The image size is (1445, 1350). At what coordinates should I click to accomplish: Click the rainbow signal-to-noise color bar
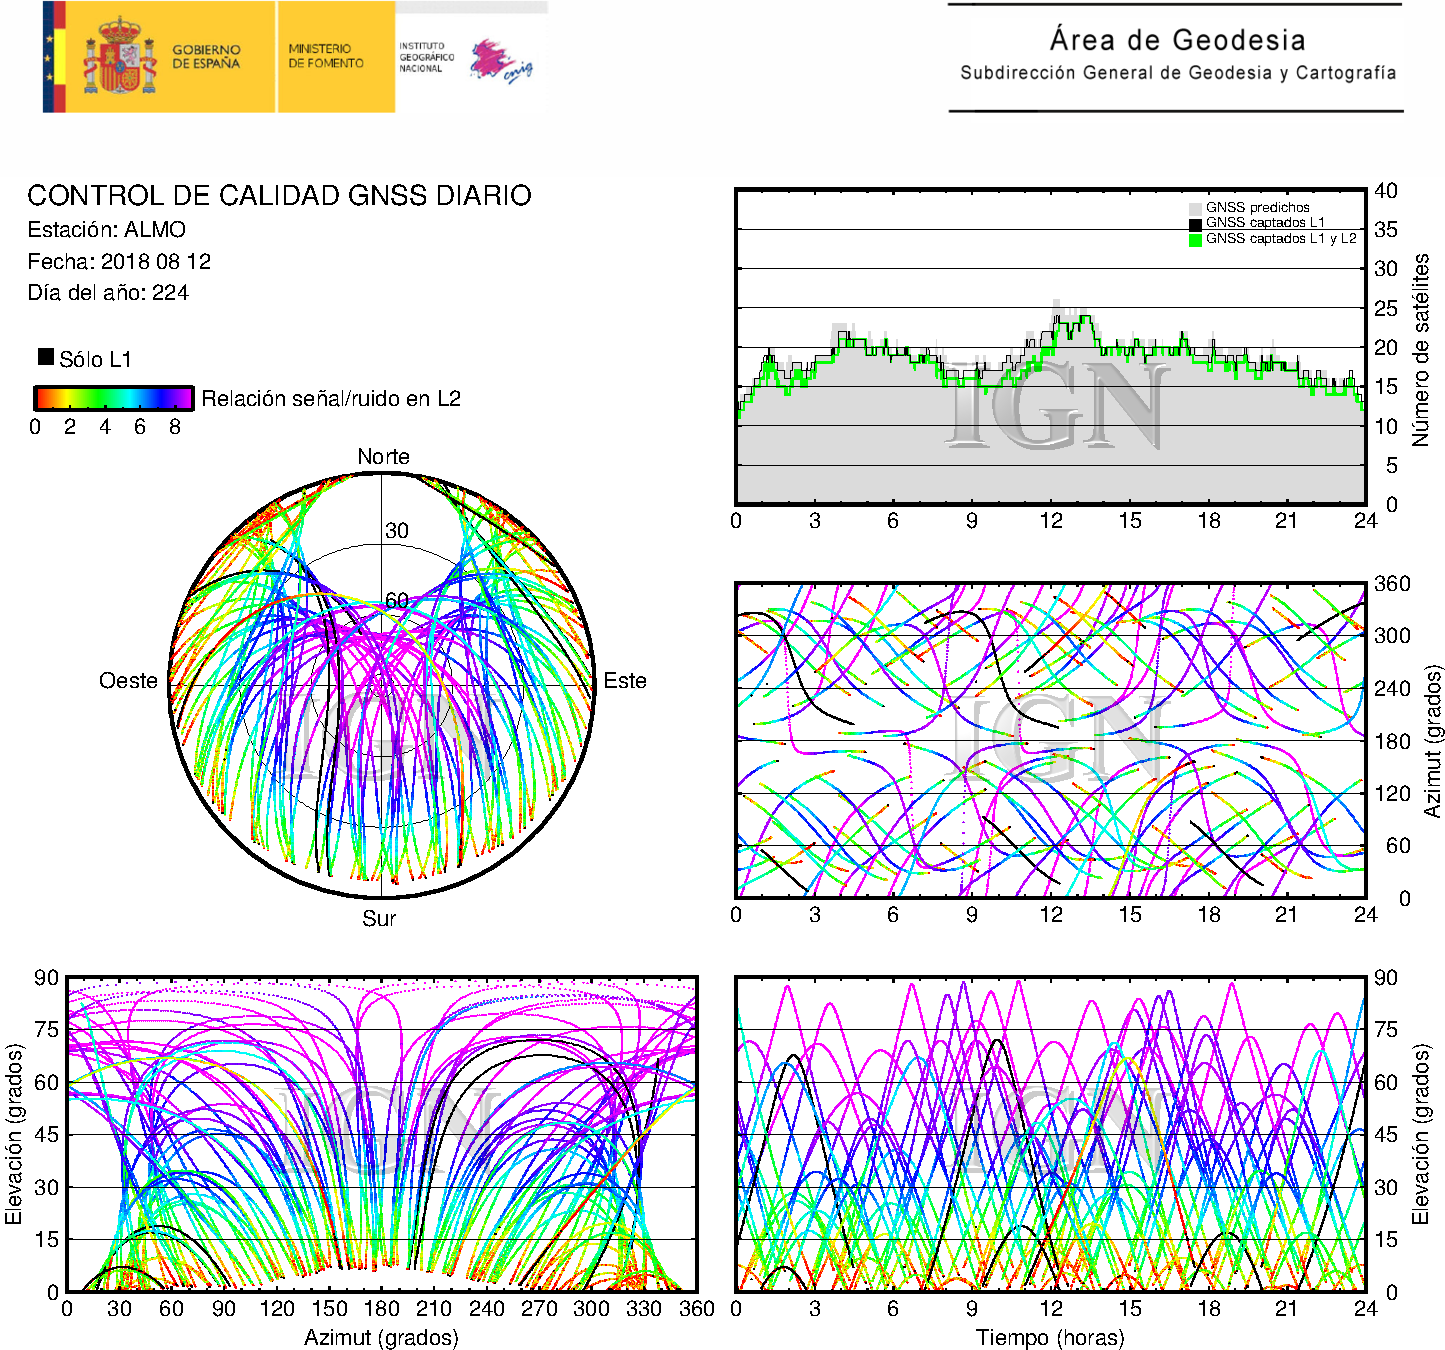pos(113,398)
